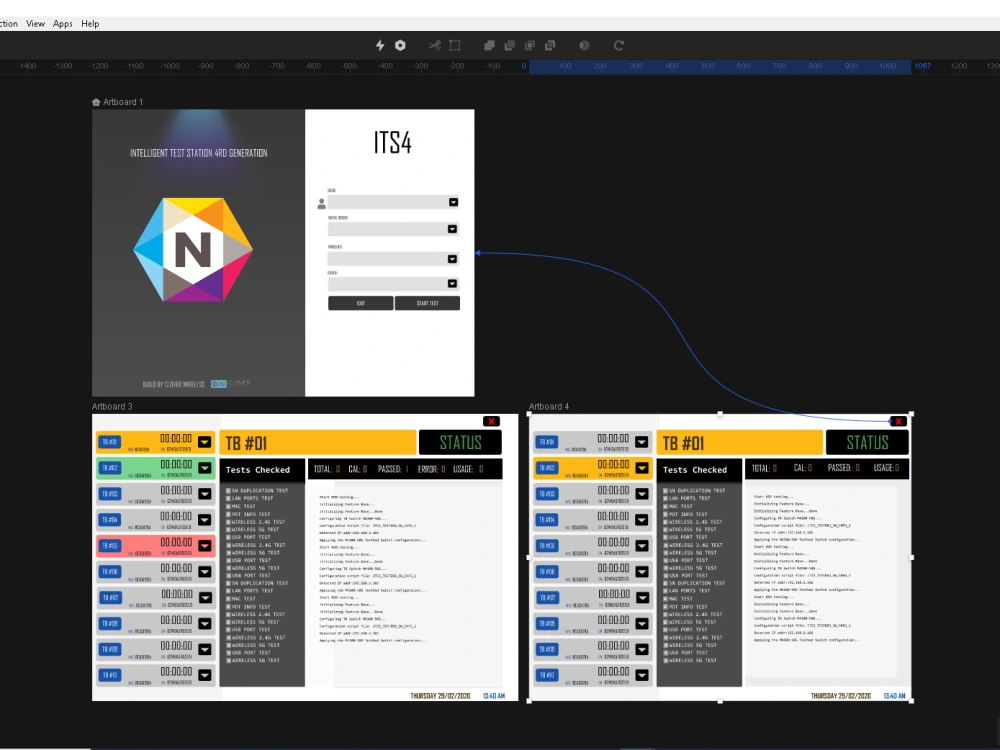Expand the TB #08 row arrow in Artboard 3
Viewport: 1000px width, 750px height.
[205, 624]
